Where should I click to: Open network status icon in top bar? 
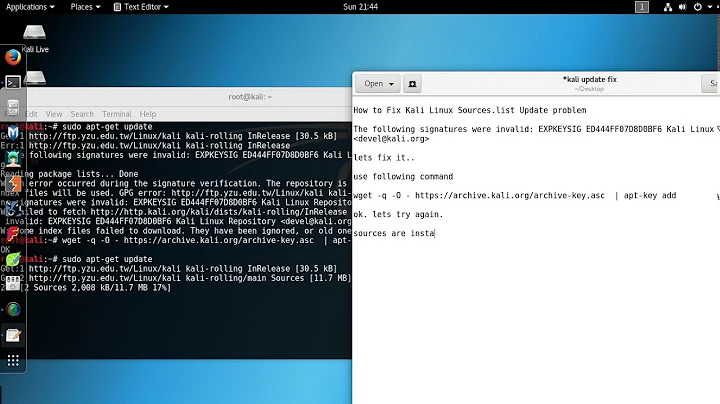[668, 7]
